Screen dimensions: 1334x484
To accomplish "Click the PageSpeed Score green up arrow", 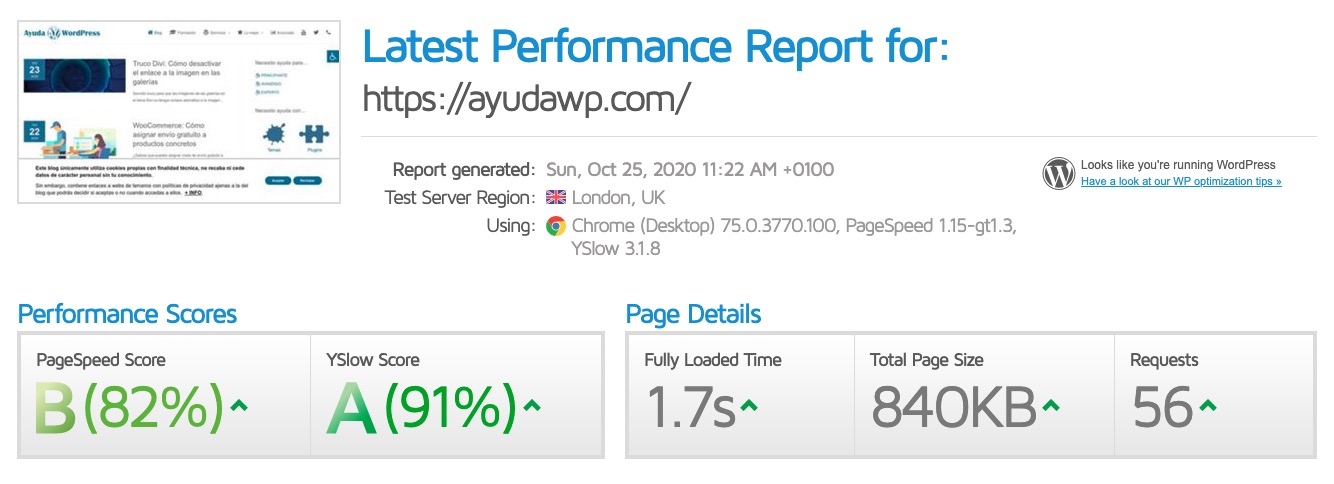I will 239,405.
